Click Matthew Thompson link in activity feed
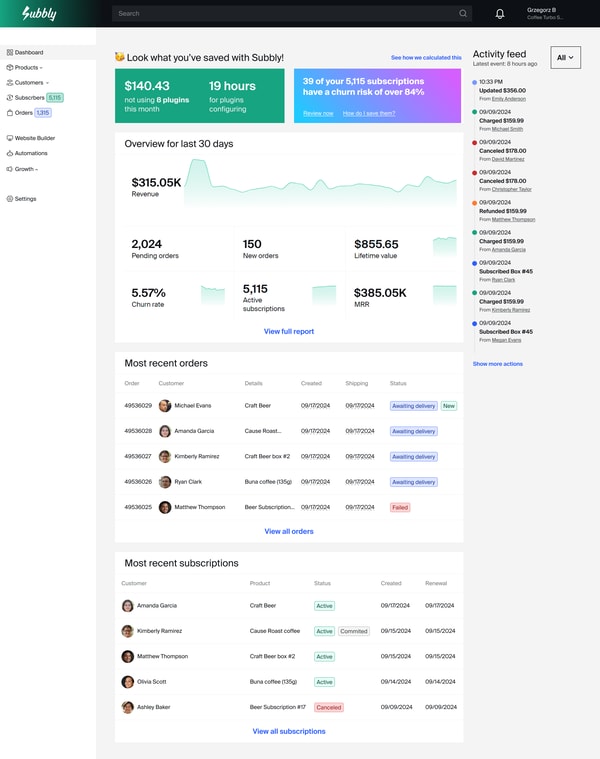 pos(513,220)
